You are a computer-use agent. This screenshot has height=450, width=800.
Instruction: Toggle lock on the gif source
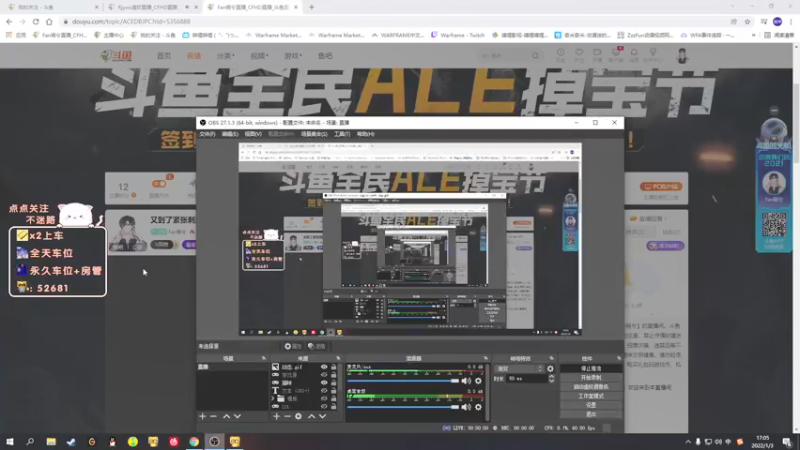coord(334,367)
